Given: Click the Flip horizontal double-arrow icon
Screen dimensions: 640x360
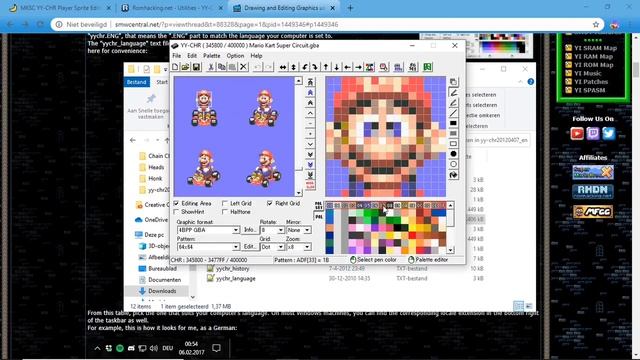Looking at the screenshot, I should [283, 67].
